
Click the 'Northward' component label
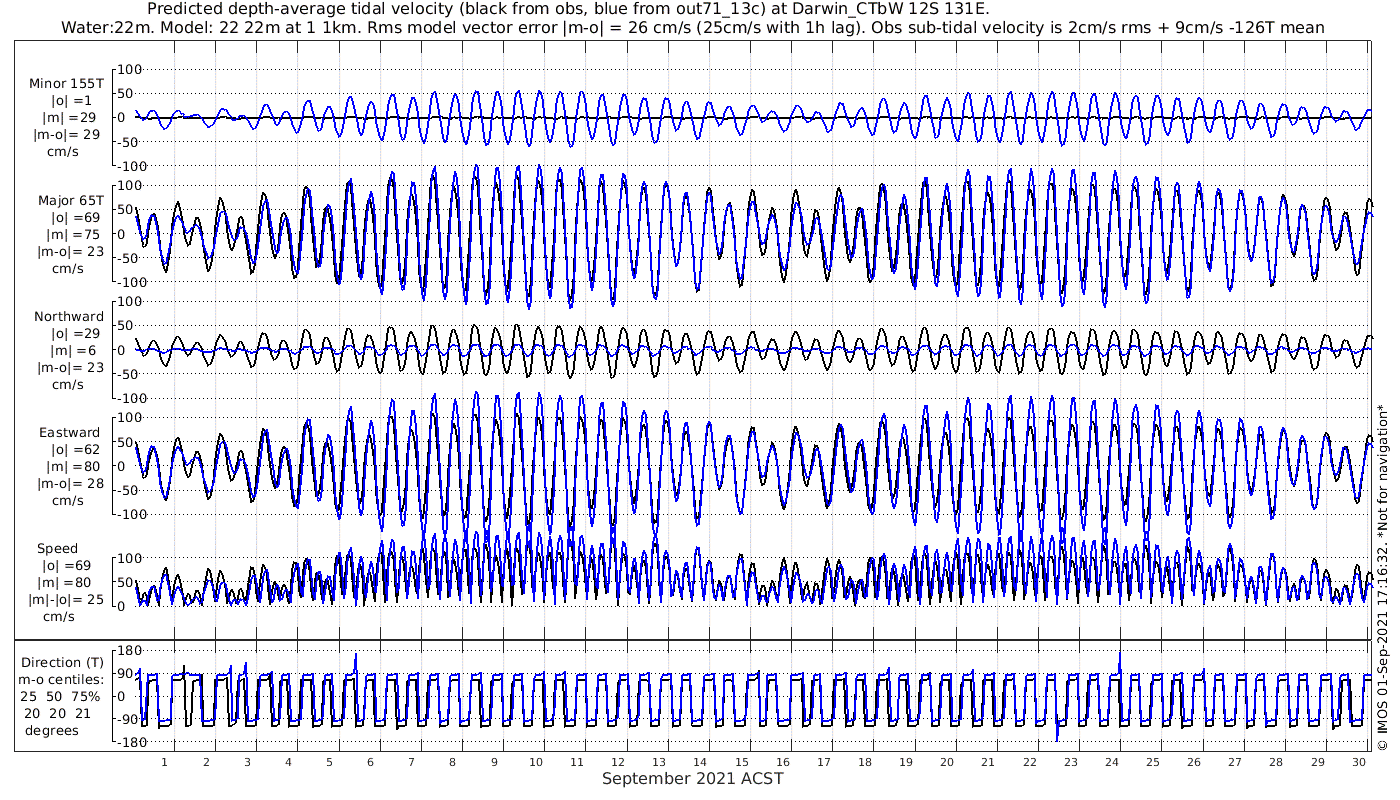(68, 316)
